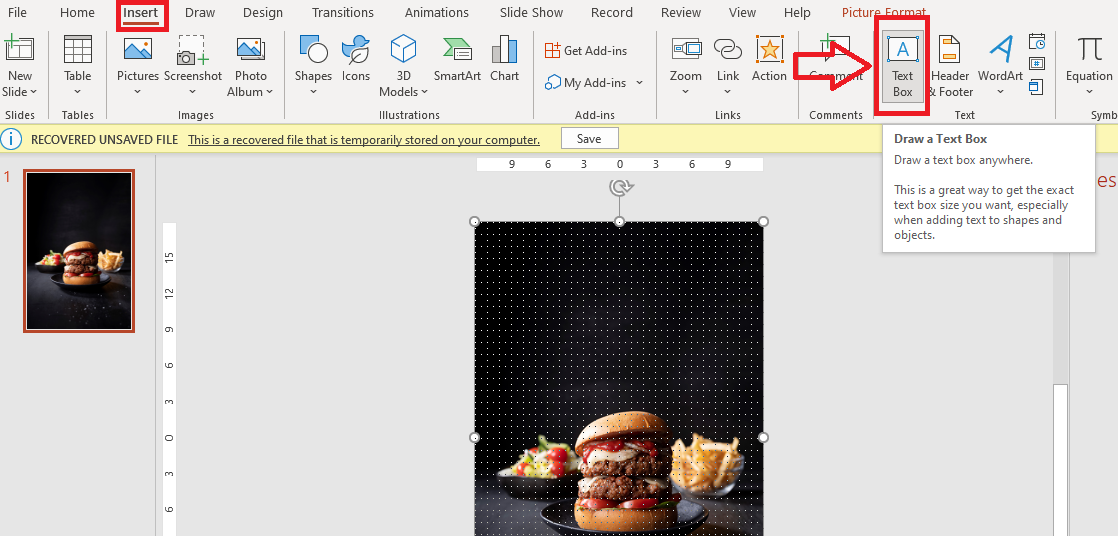Expand the Screenshot dropdown arrow
This screenshot has height=536, width=1118.
(x=193, y=92)
